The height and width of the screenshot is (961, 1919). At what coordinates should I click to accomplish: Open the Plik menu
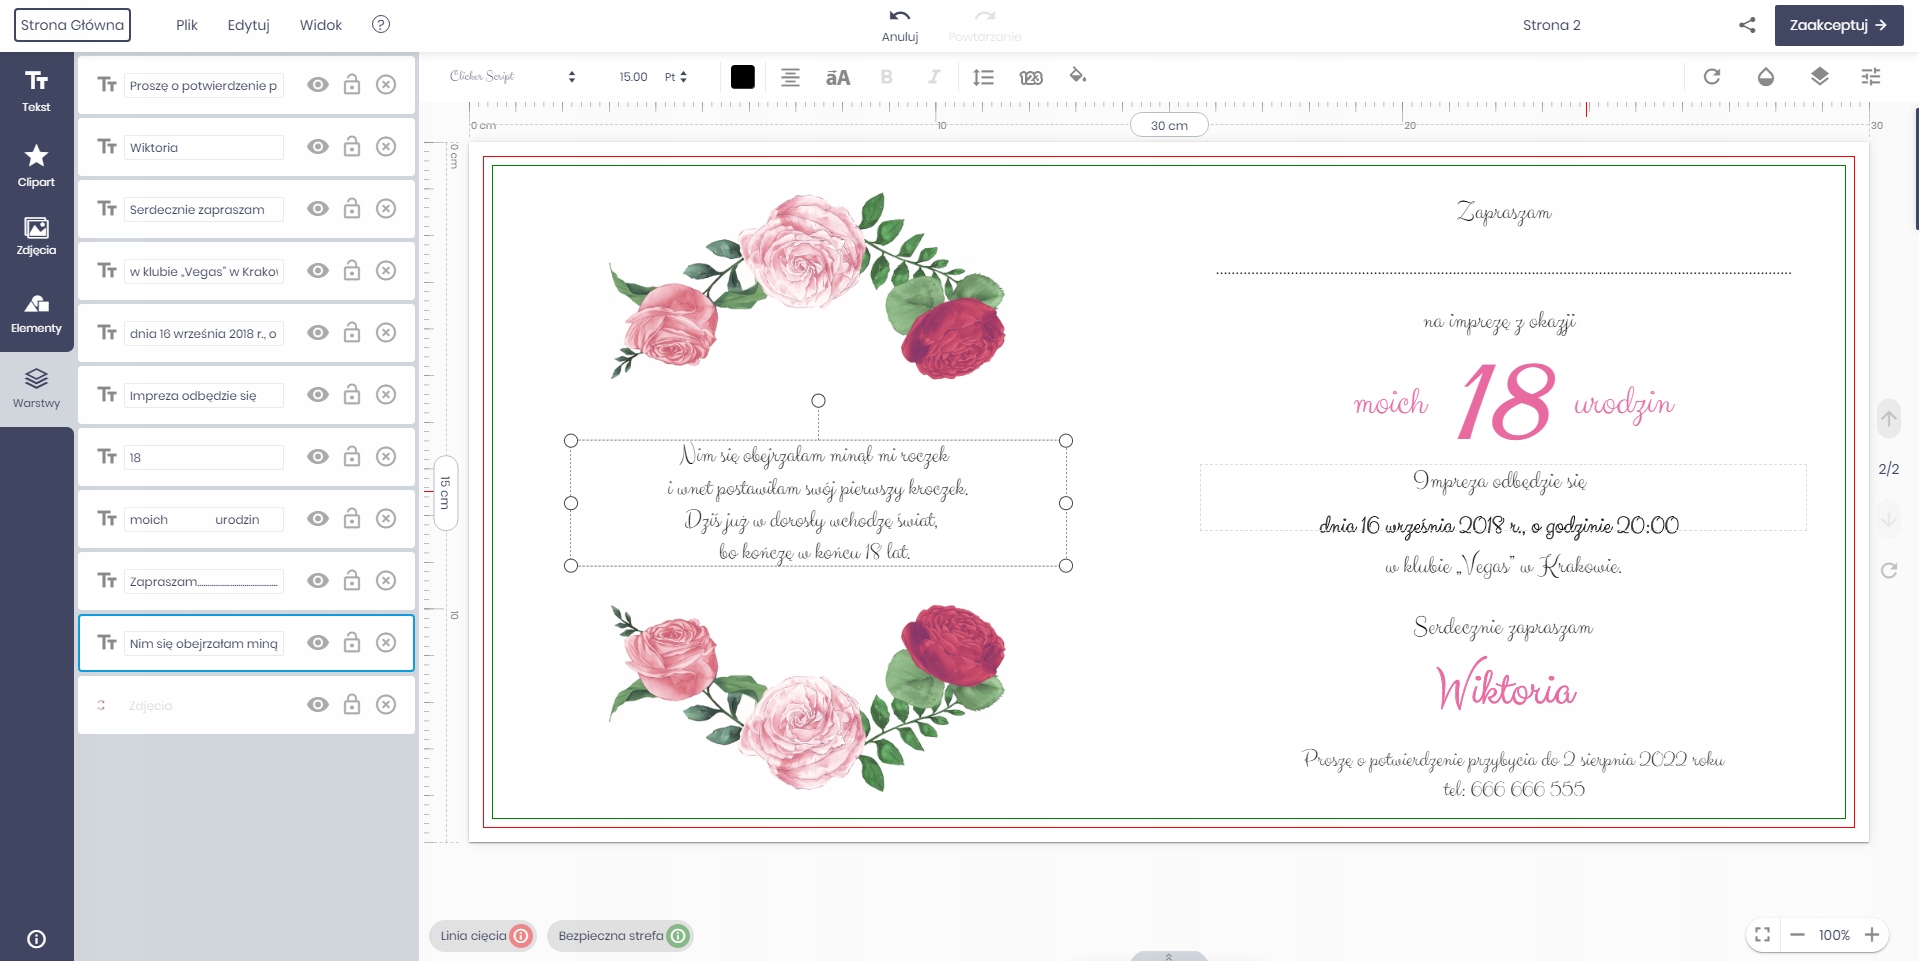tap(187, 25)
